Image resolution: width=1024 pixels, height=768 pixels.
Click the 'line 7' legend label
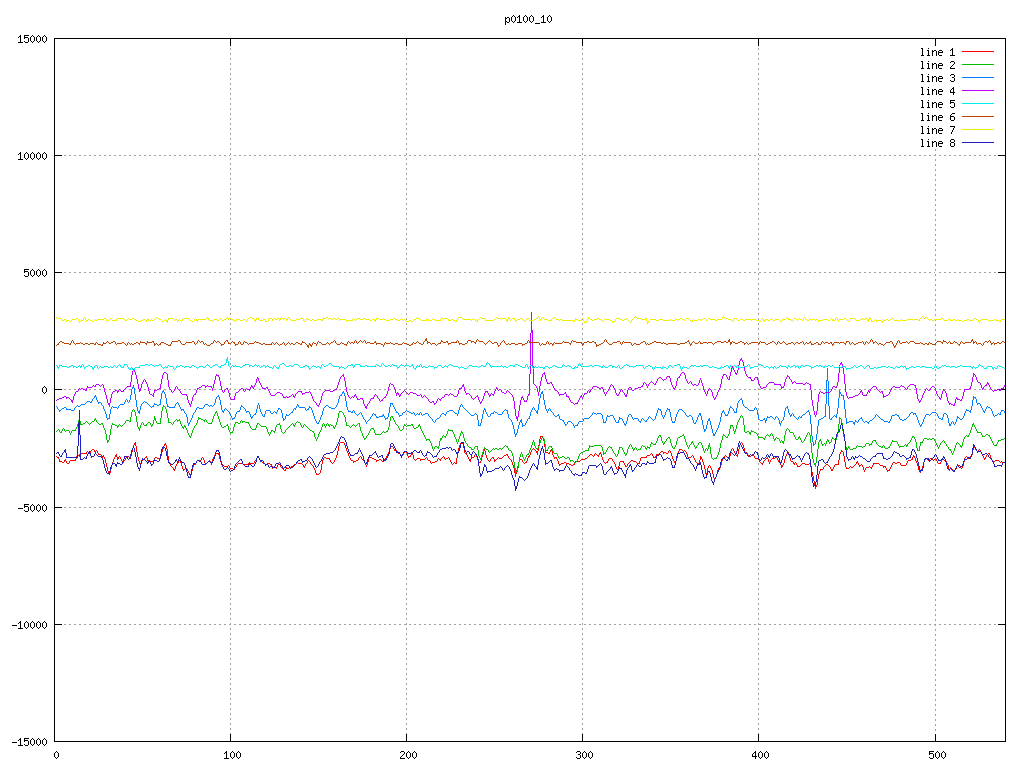pos(937,130)
